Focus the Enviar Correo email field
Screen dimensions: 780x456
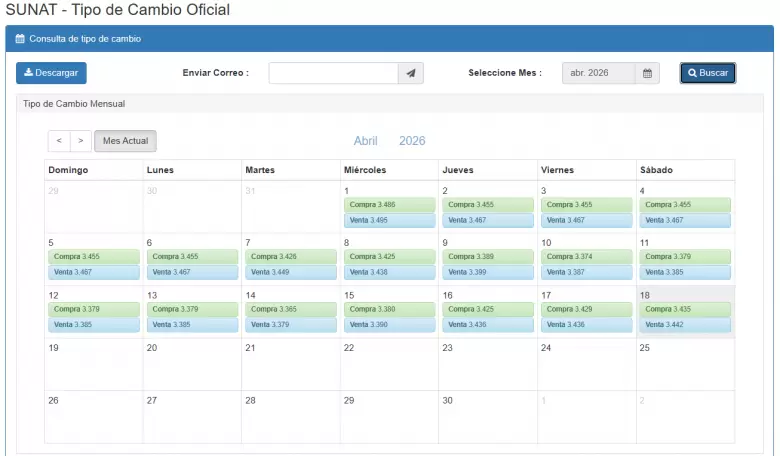coord(333,73)
